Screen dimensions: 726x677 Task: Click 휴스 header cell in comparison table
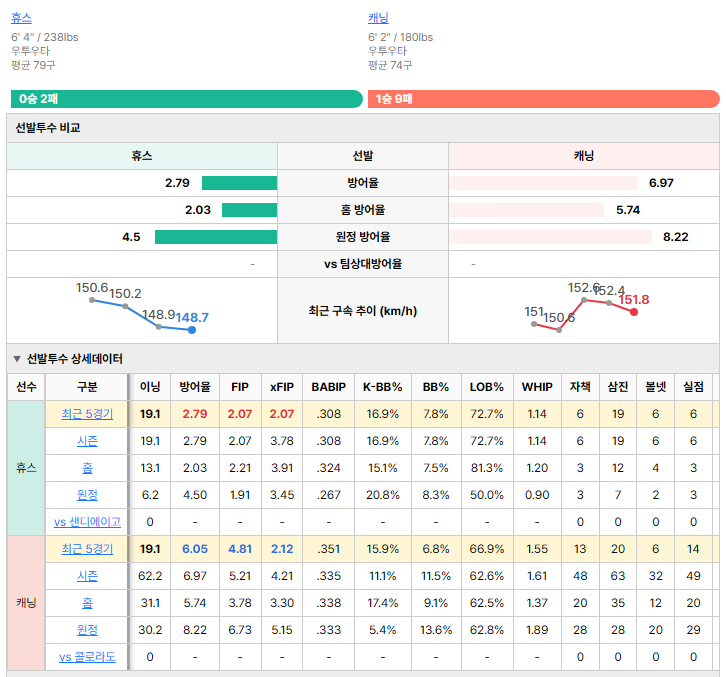[142, 156]
